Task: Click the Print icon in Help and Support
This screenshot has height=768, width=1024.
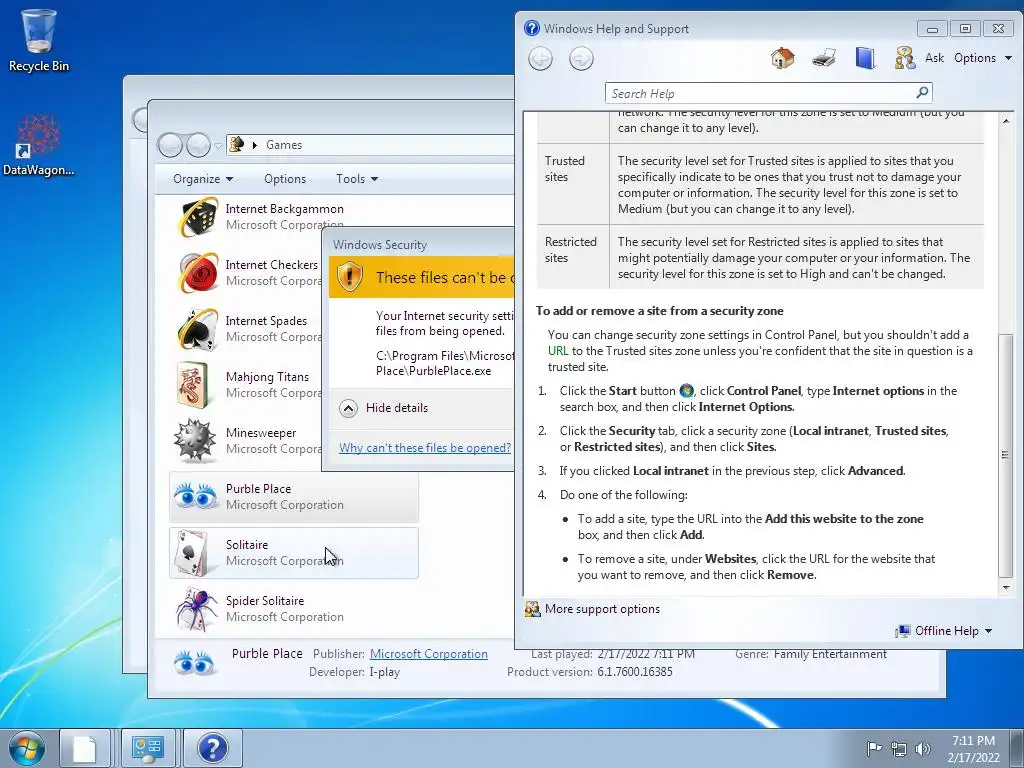Action: [824, 58]
